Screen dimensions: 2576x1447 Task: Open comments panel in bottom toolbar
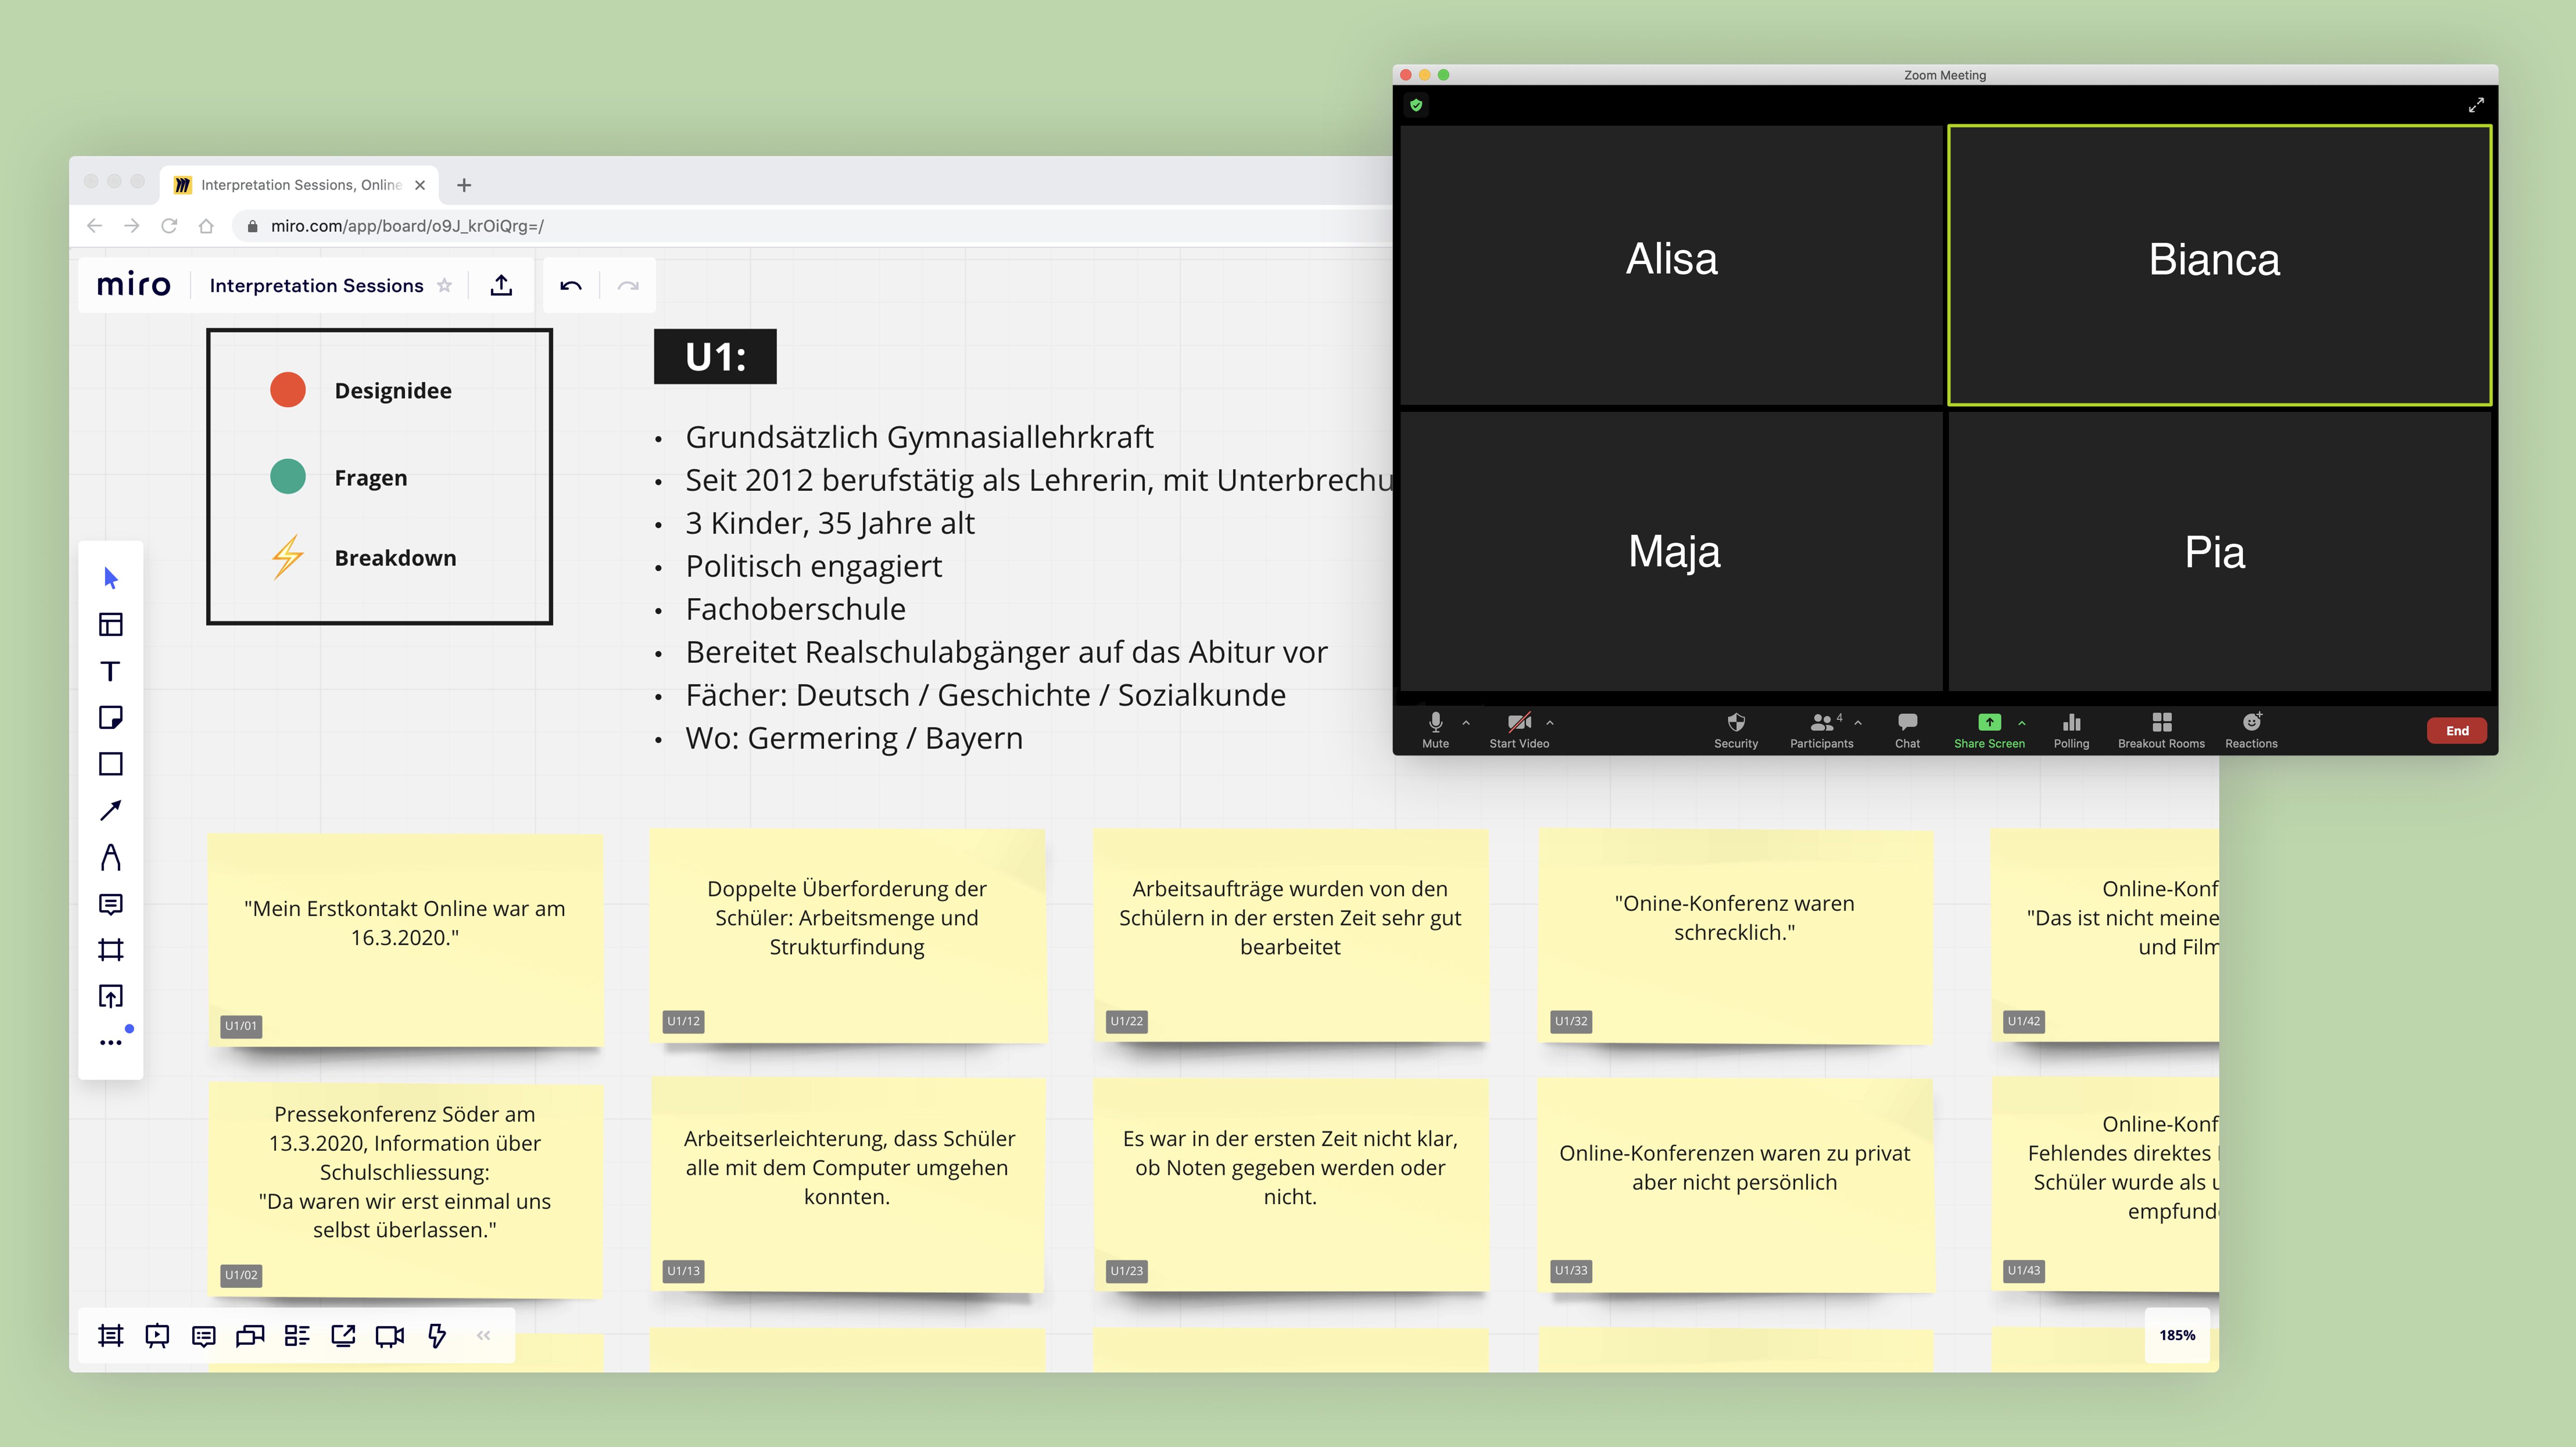[204, 1335]
